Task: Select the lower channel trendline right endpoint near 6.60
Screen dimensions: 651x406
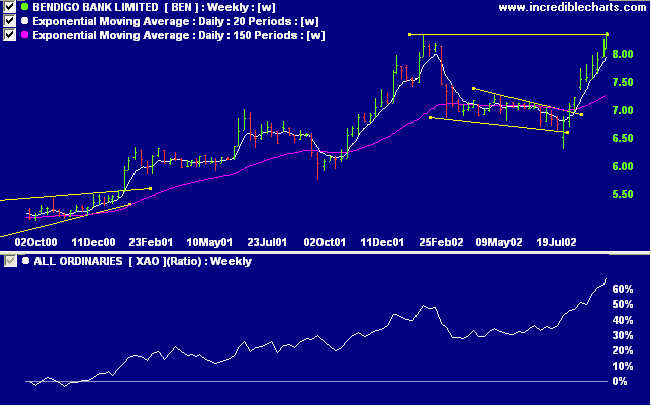Action: [568, 132]
